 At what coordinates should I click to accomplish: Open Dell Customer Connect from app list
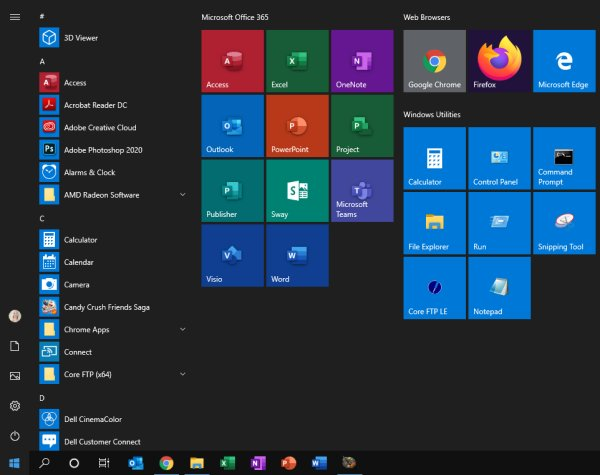click(115, 441)
